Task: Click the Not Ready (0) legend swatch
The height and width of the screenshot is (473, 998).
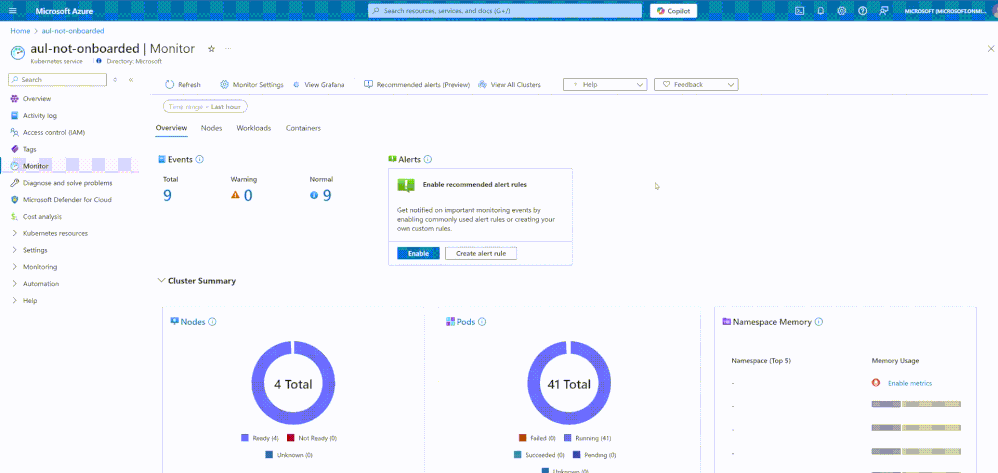Action: [x=290, y=438]
